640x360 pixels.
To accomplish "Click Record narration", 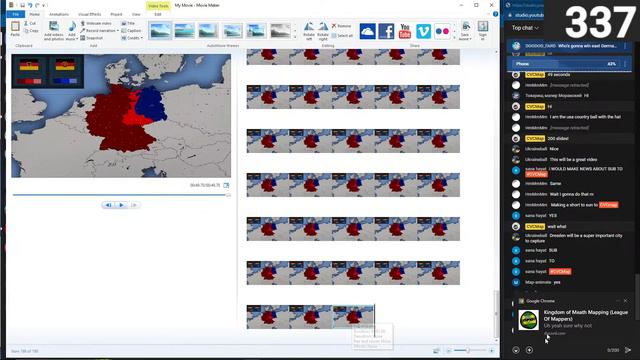I will 98,31.
